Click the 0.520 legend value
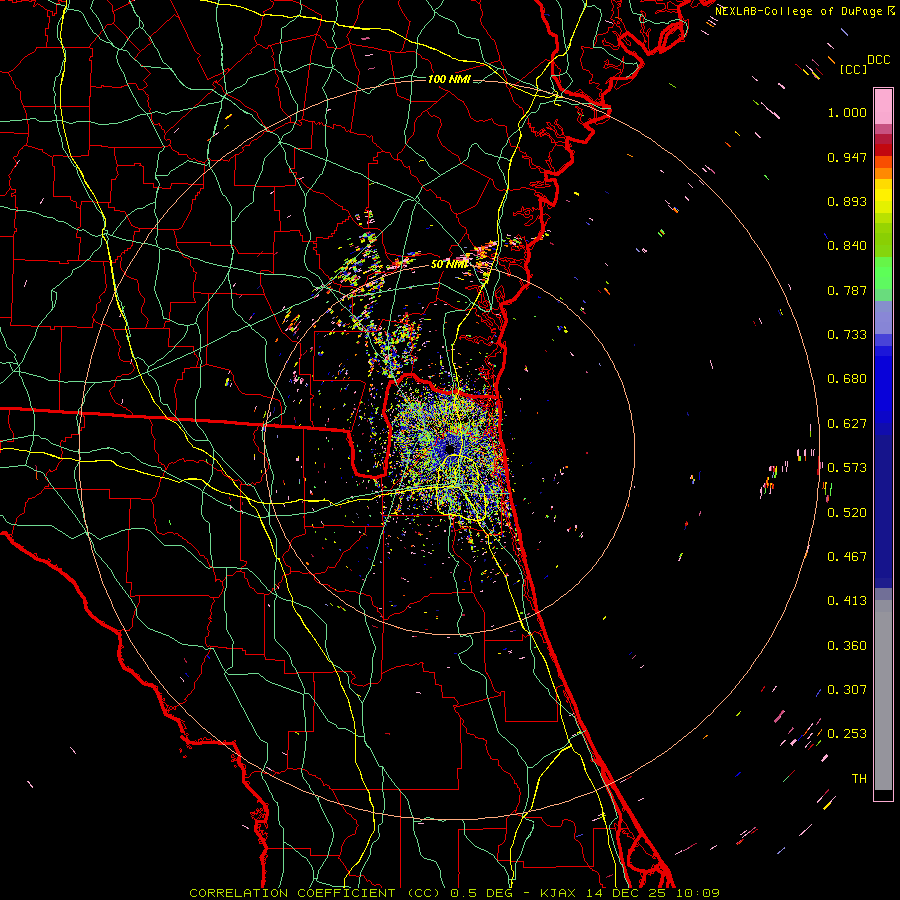900x900 pixels. click(847, 513)
